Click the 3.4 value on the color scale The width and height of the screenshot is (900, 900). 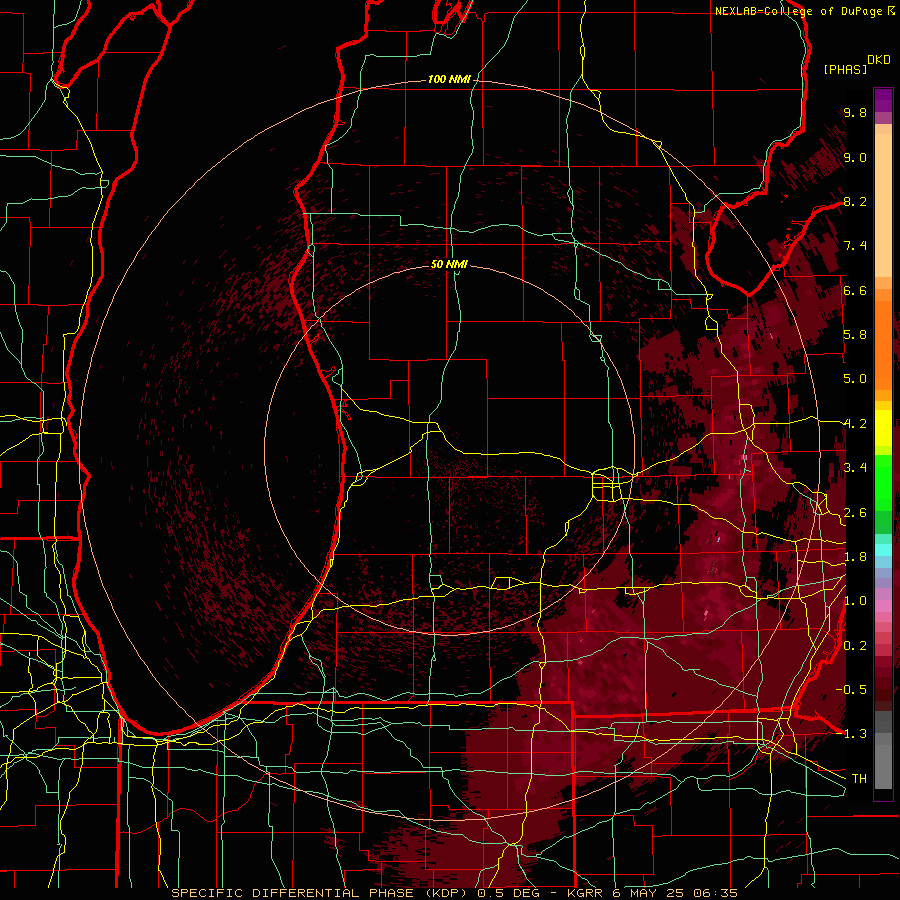coord(855,468)
